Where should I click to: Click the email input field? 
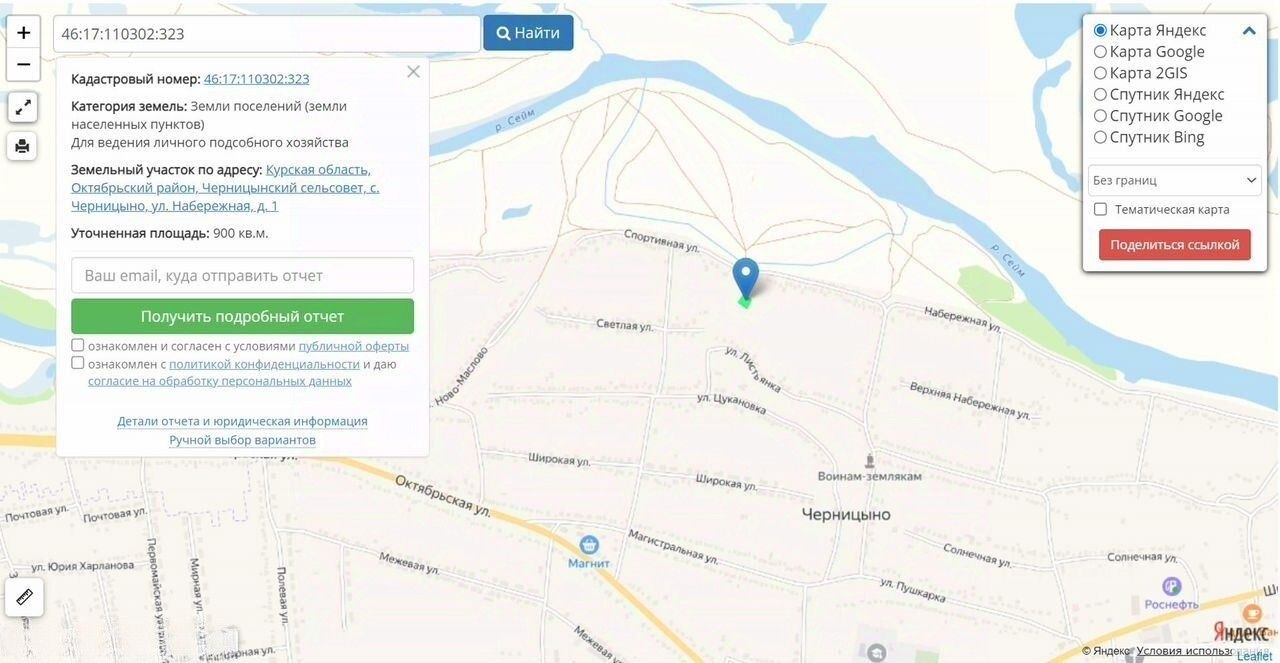pyautogui.click(x=242, y=275)
